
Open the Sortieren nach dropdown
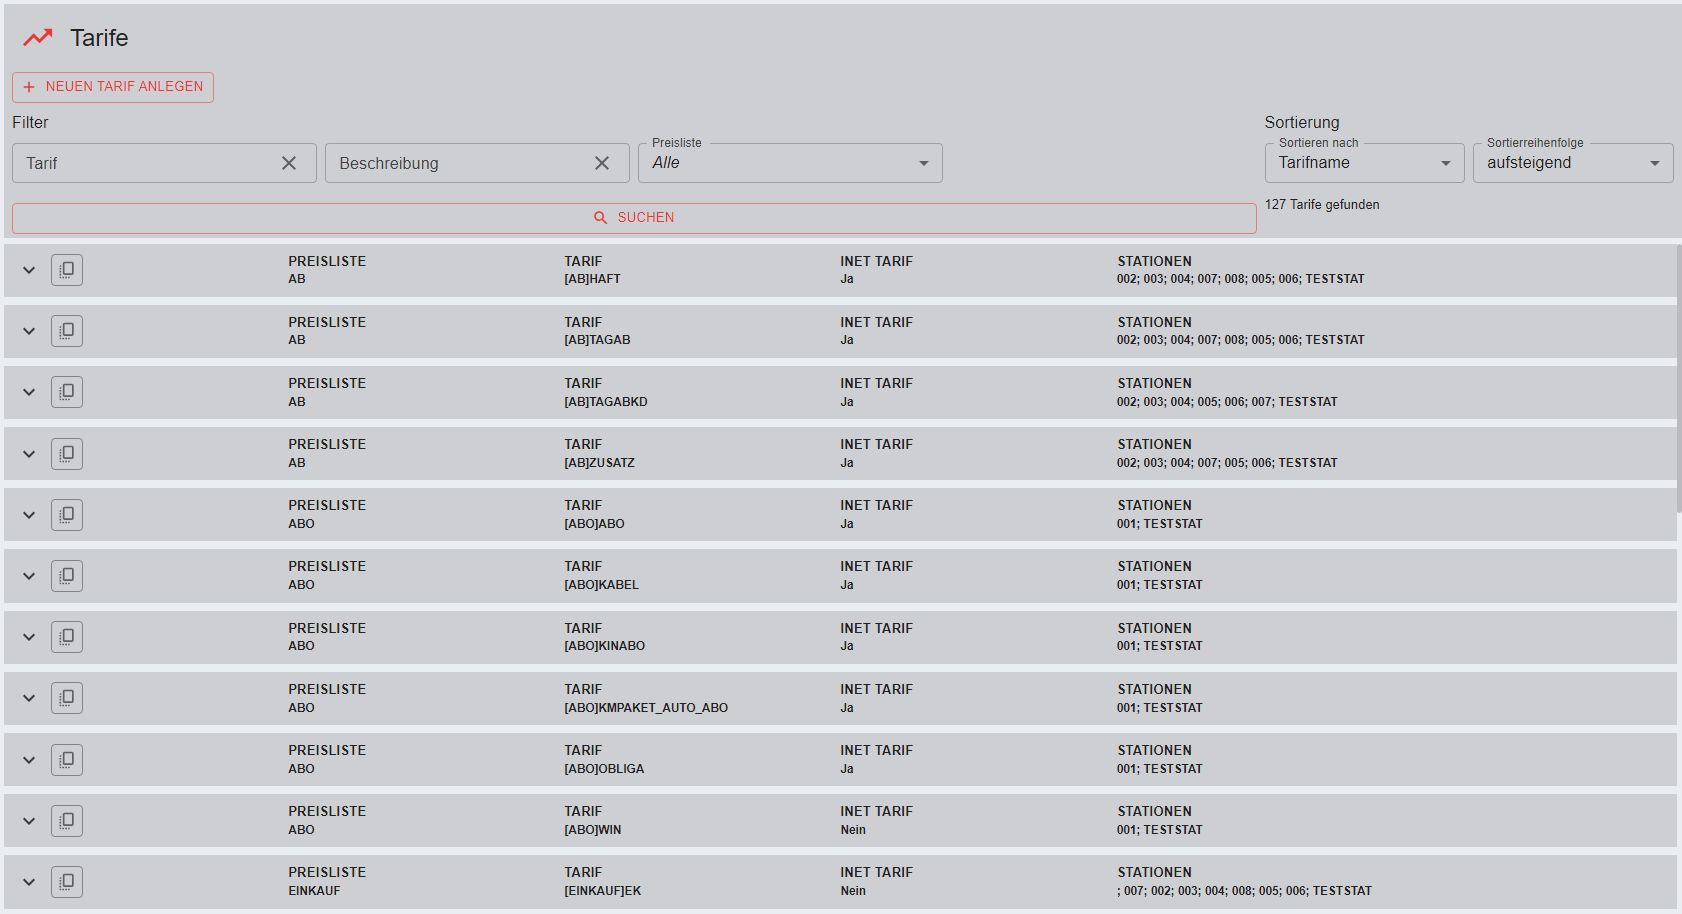[1364, 163]
